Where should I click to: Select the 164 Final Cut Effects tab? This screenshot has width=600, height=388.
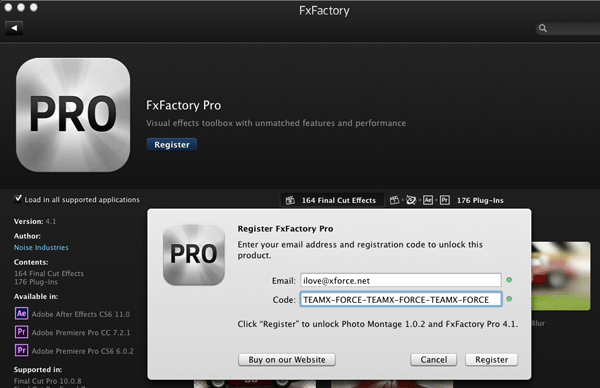(x=332, y=200)
